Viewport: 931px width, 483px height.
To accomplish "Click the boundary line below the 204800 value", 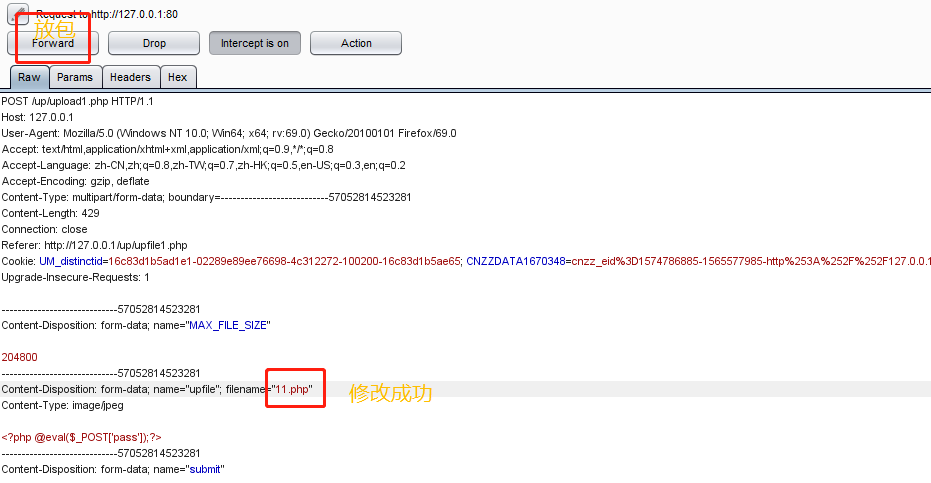I will 101,373.
